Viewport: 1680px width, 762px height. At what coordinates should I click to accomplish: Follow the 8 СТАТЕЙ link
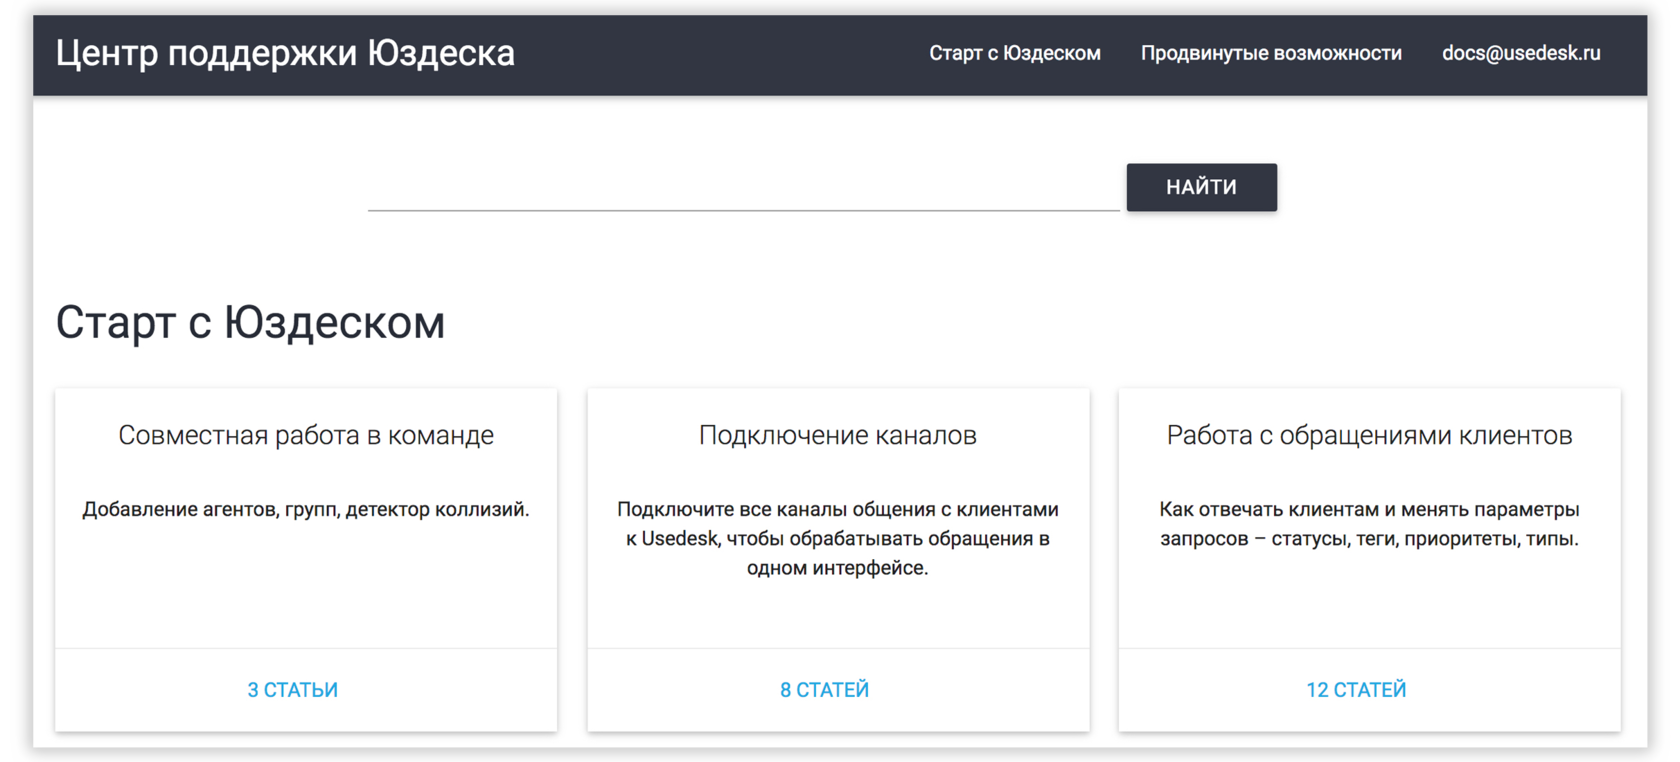(825, 690)
